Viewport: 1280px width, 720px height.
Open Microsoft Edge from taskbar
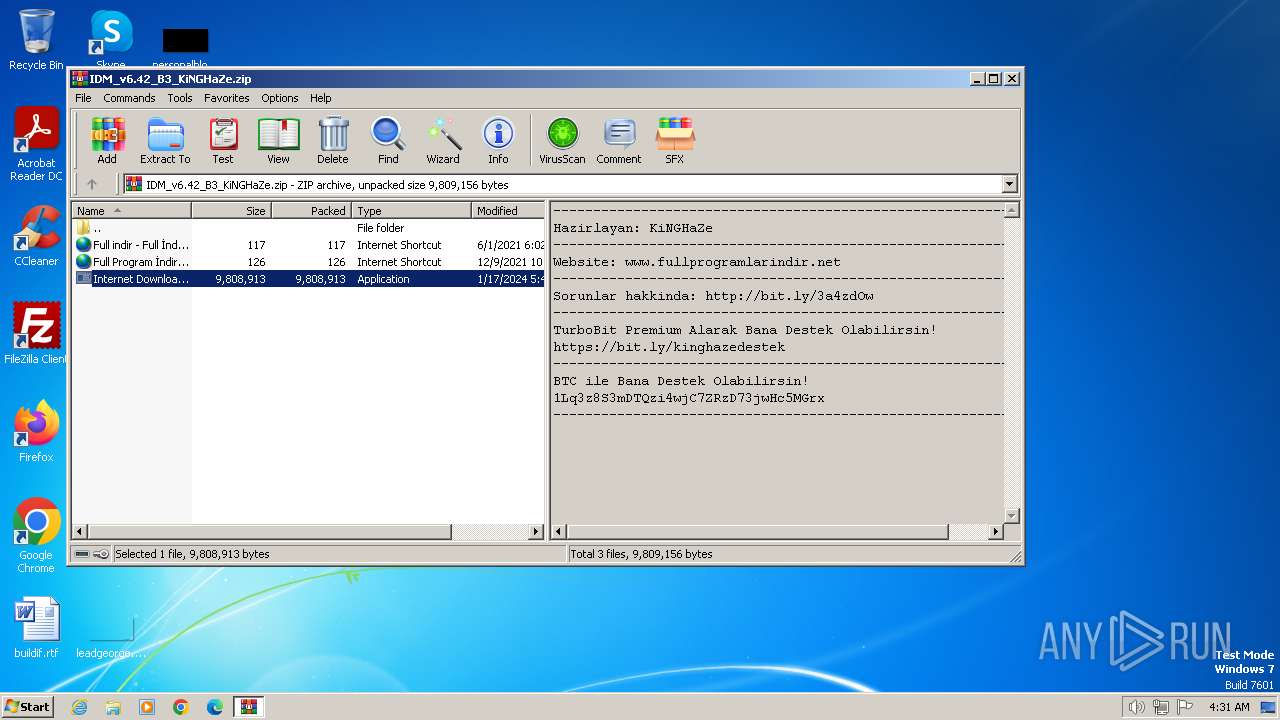(215, 707)
